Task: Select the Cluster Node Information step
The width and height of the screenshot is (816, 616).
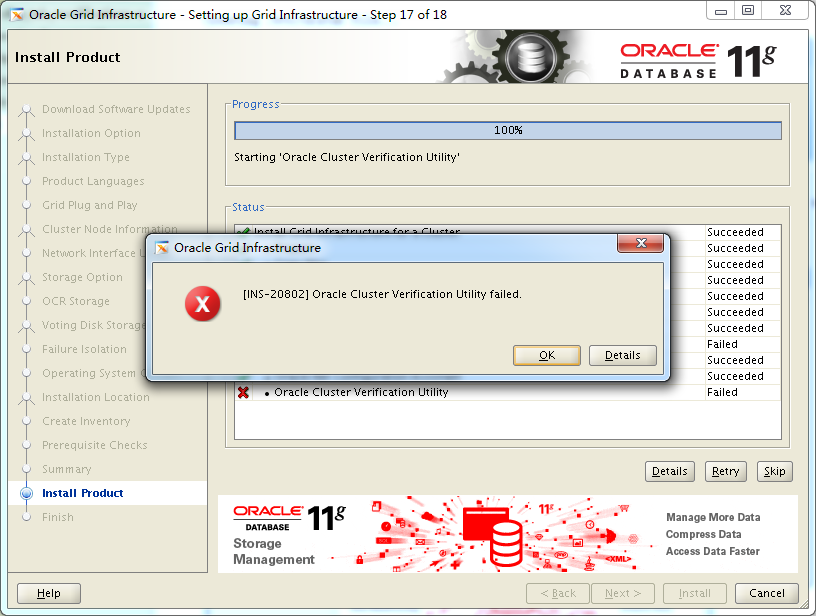Action: tap(110, 229)
